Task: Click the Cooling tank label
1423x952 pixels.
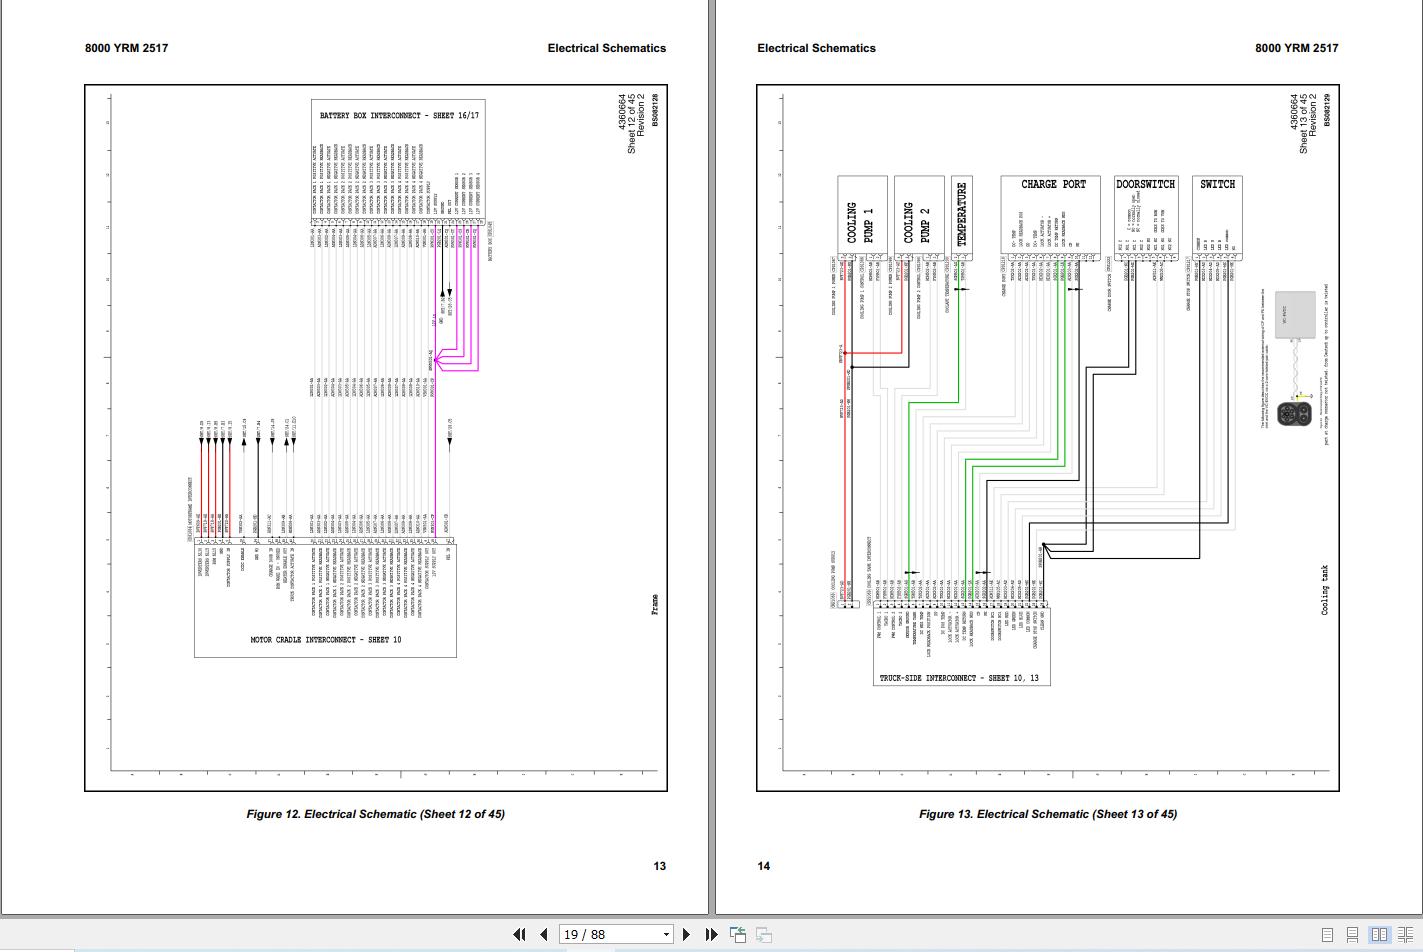Action: pos(1326,590)
